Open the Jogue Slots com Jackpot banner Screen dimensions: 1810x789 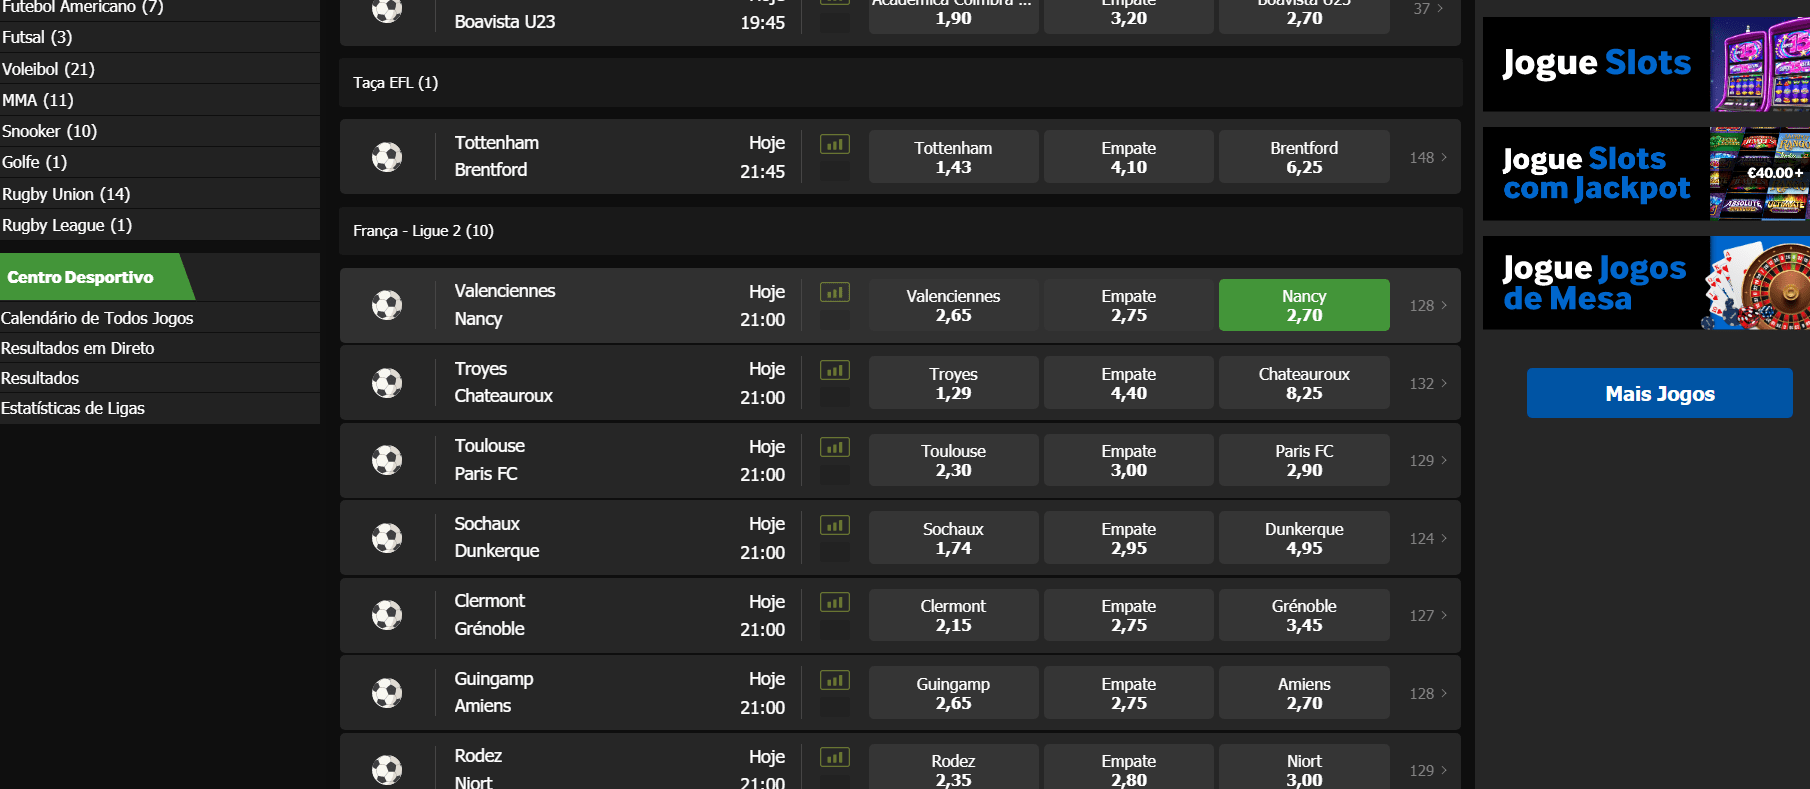point(1646,174)
